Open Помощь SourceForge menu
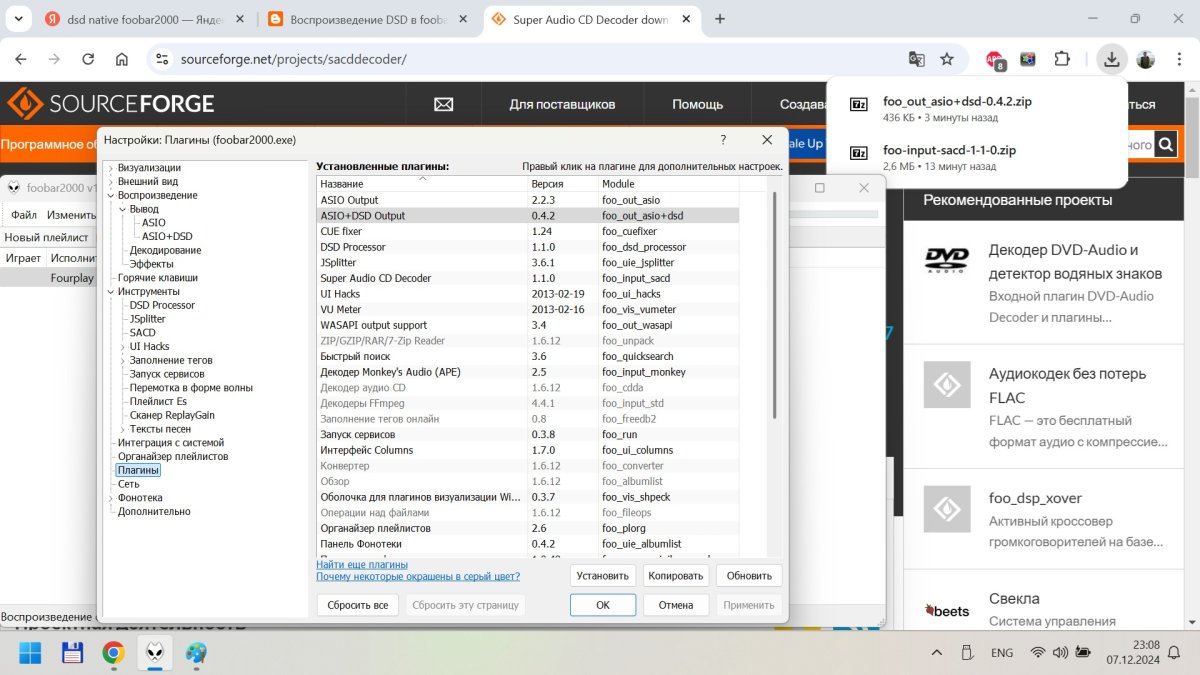The image size is (1200, 675). [697, 104]
